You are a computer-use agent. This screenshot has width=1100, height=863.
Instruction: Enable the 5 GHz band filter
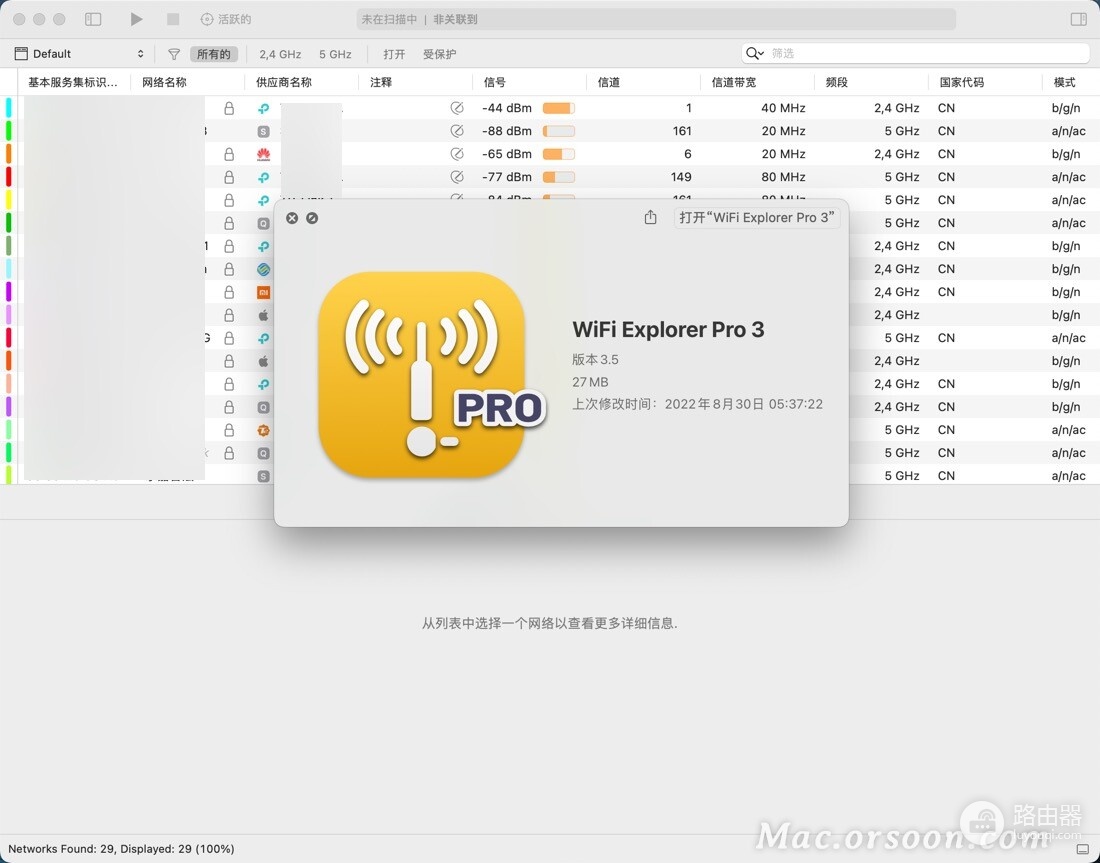[x=335, y=54]
